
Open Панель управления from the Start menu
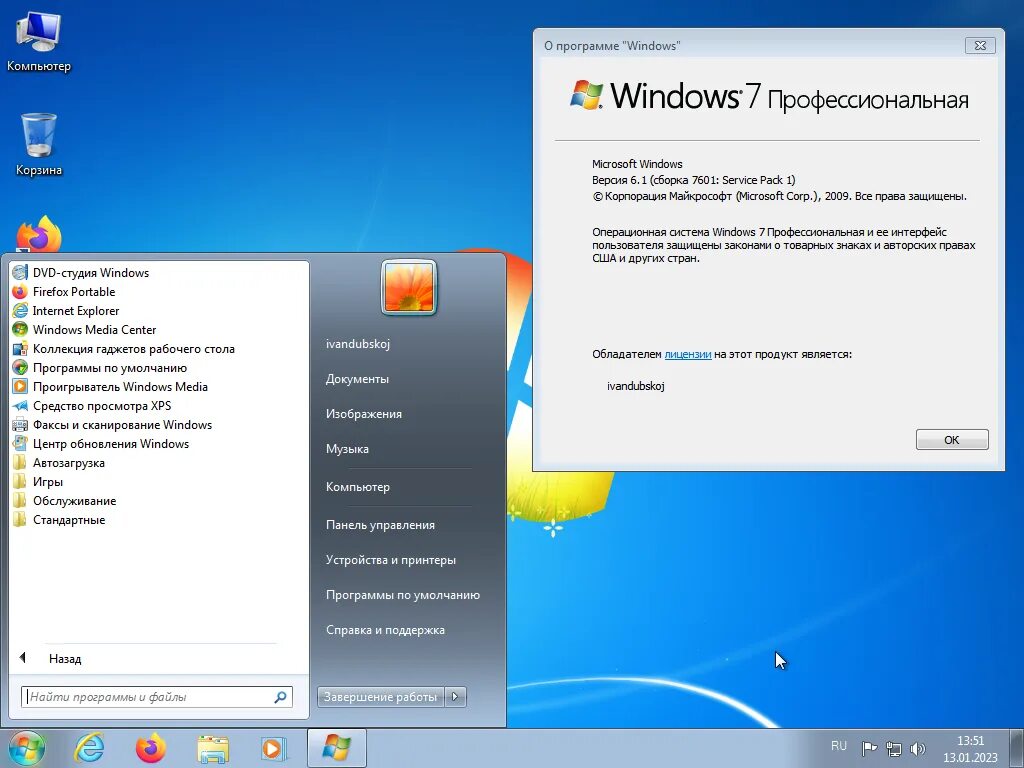pyautogui.click(x=380, y=524)
